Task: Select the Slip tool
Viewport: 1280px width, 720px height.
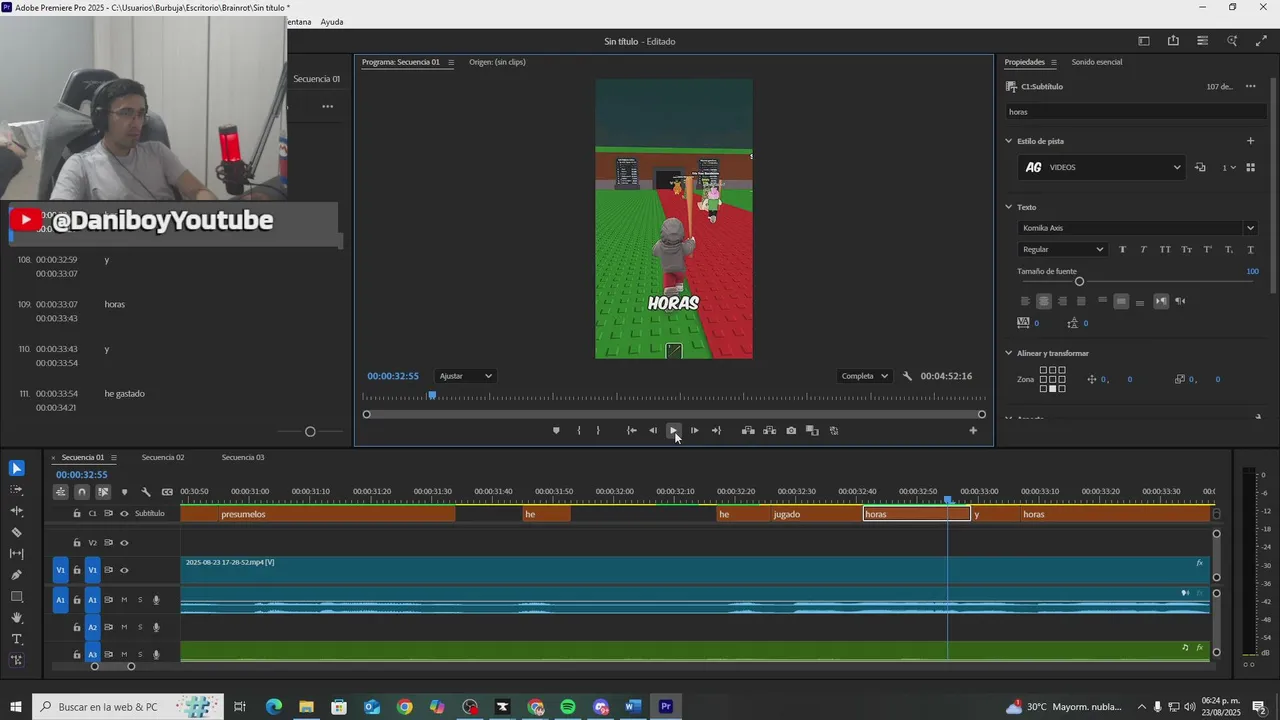Action: click(16, 553)
